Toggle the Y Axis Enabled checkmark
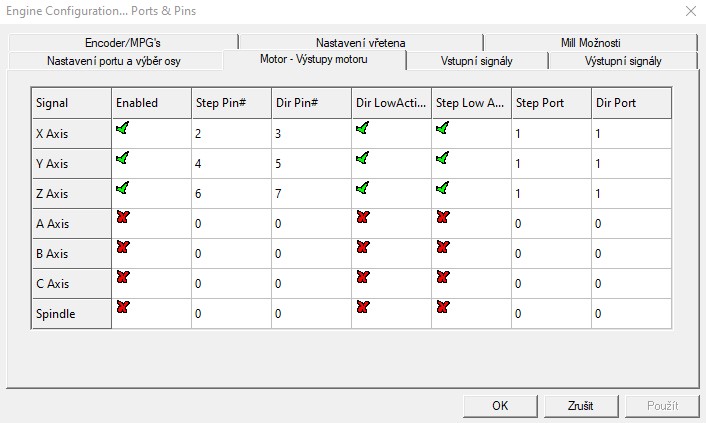The height and width of the screenshot is (423, 706). point(123,158)
